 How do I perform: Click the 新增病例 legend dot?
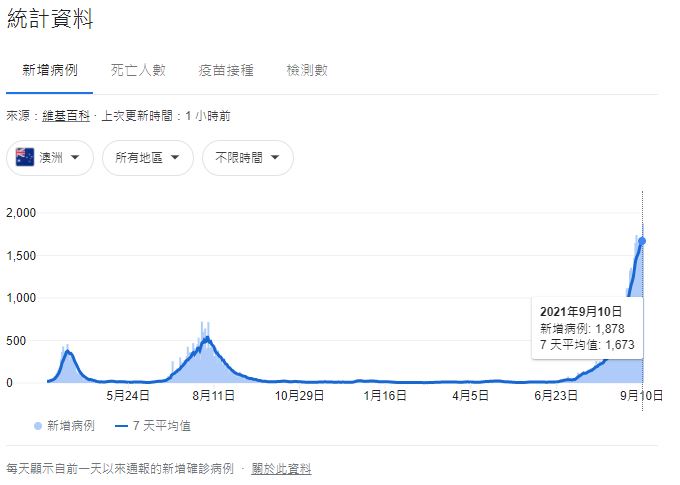38,426
